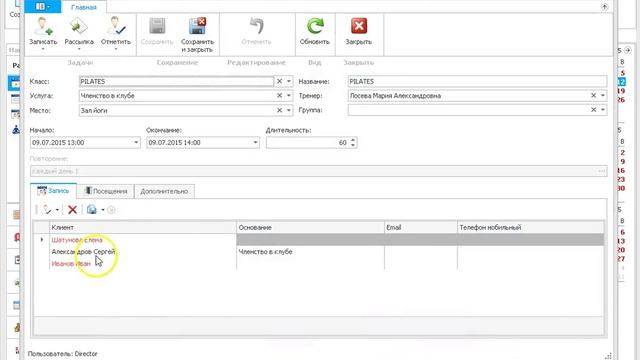Switch to the Запись tab
The height and width of the screenshot is (360, 640).
point(53,191)
